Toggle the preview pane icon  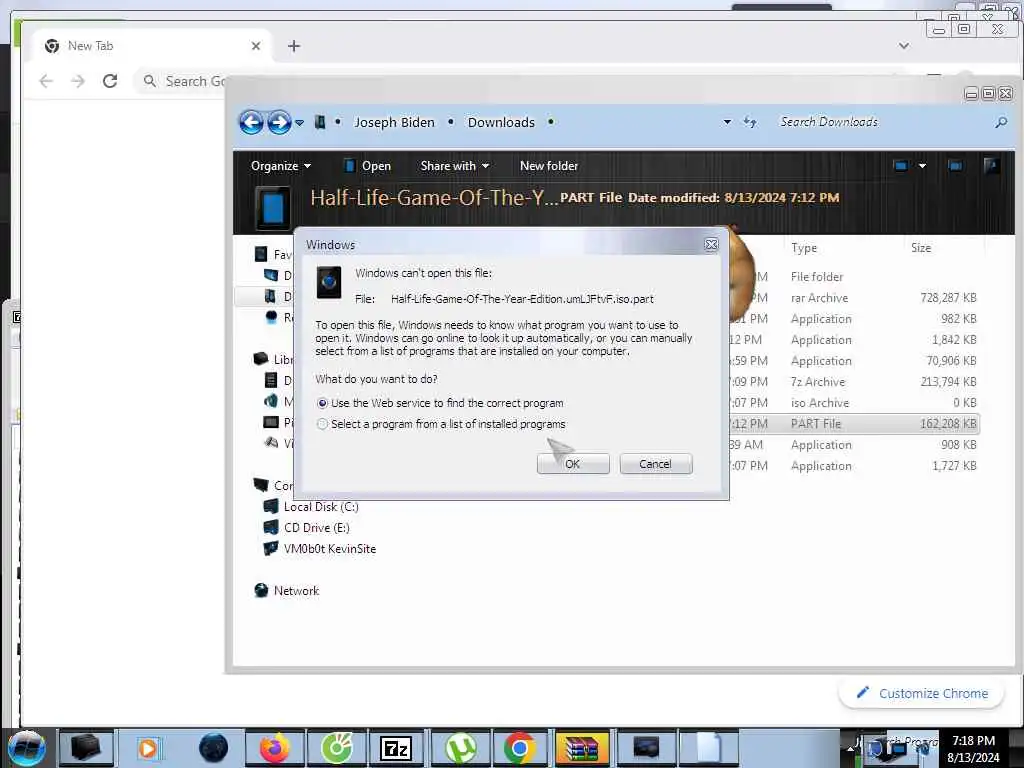(955, 166)
